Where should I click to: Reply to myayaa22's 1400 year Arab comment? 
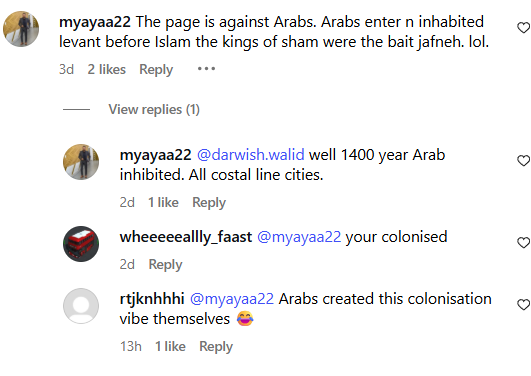click(x=209, y=203)
